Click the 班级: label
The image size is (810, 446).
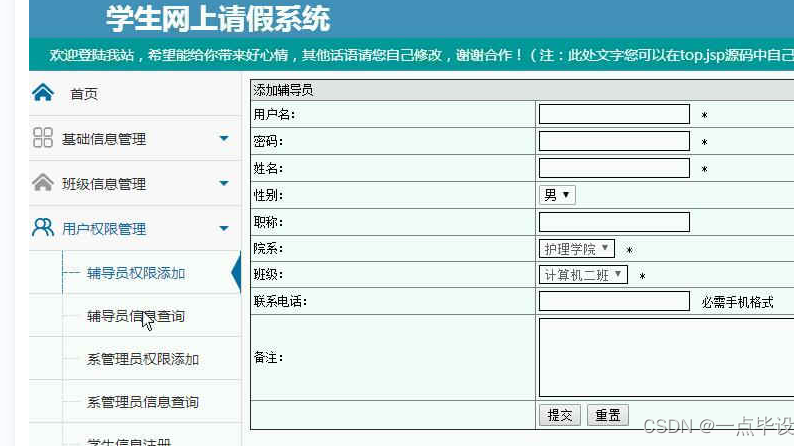[x=268, y=274]
